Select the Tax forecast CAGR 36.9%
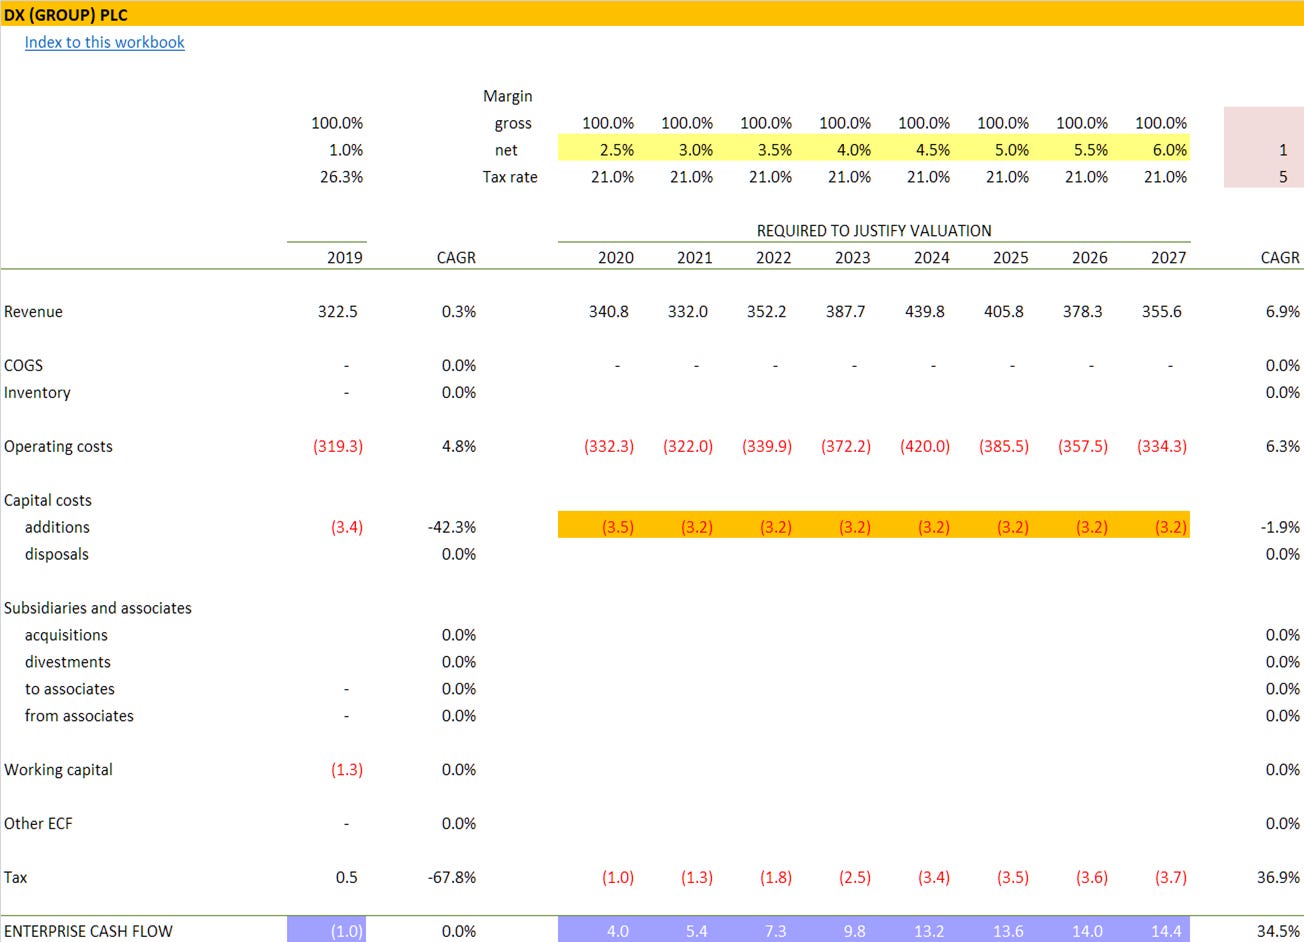The width and height of the screenshot is (1304, 942). tap(1279, 878)
